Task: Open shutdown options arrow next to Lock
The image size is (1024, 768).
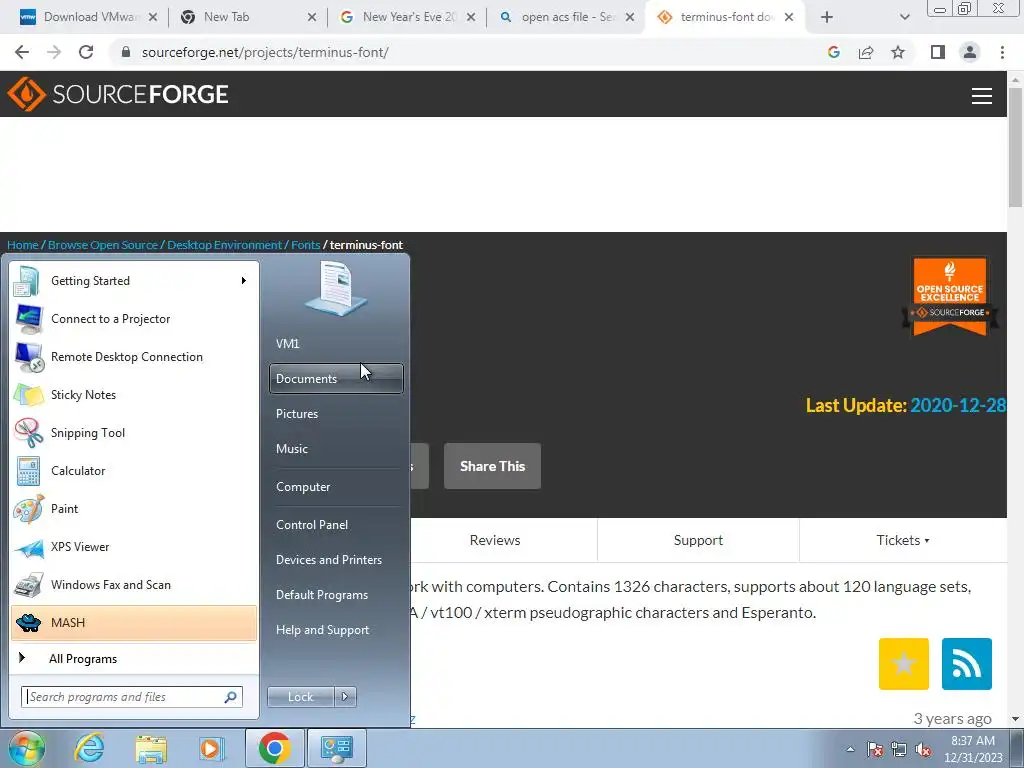Action: click(x=345, y=697)
